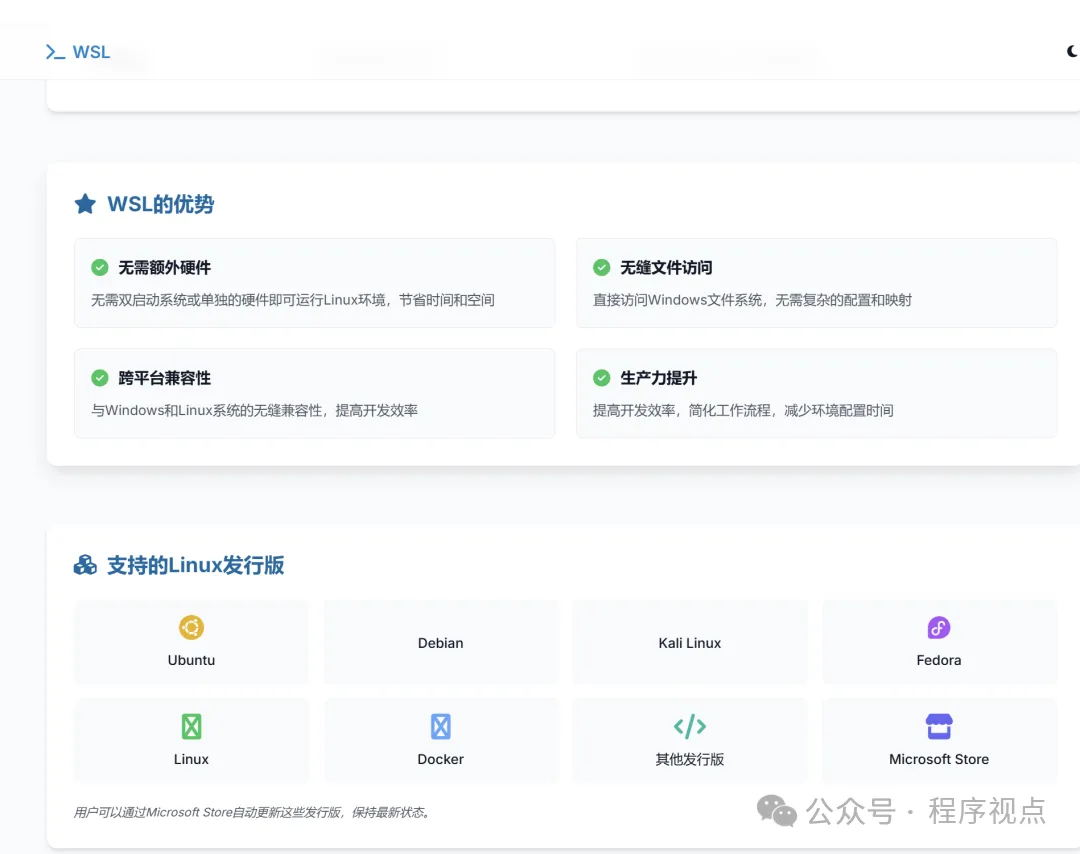Select the Debian distribution card
This screenshot has width=1080, height=854.
pyautogui.click(x=440, y=643)
